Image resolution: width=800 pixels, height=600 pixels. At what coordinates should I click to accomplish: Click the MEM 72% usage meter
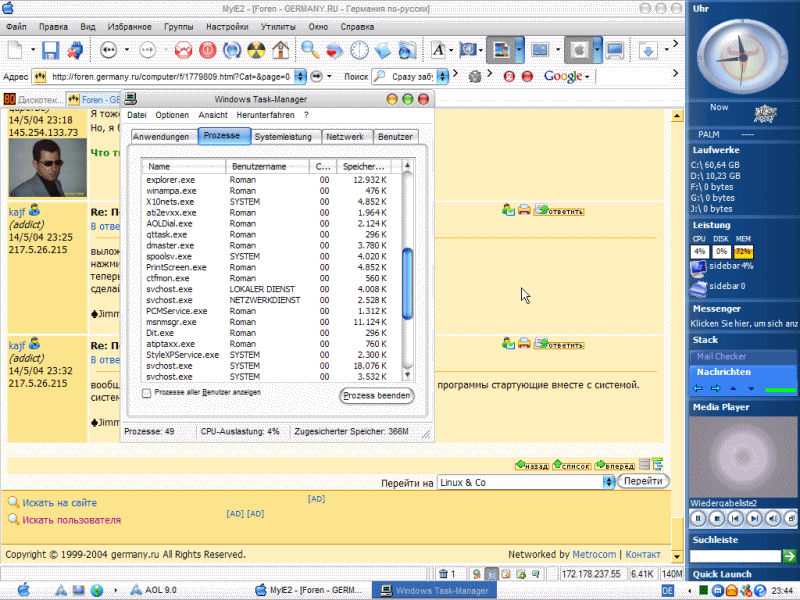click(743, 252)
